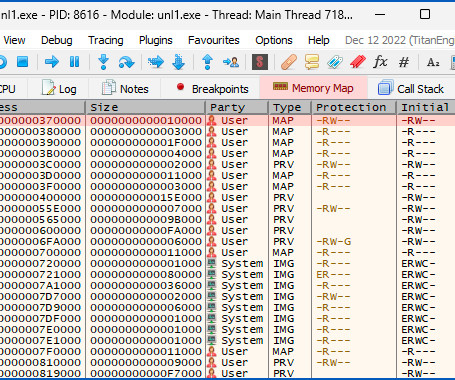455x380 pixels.
Task: Switch to the Call Stack tab
Action: tap(411, 88)
